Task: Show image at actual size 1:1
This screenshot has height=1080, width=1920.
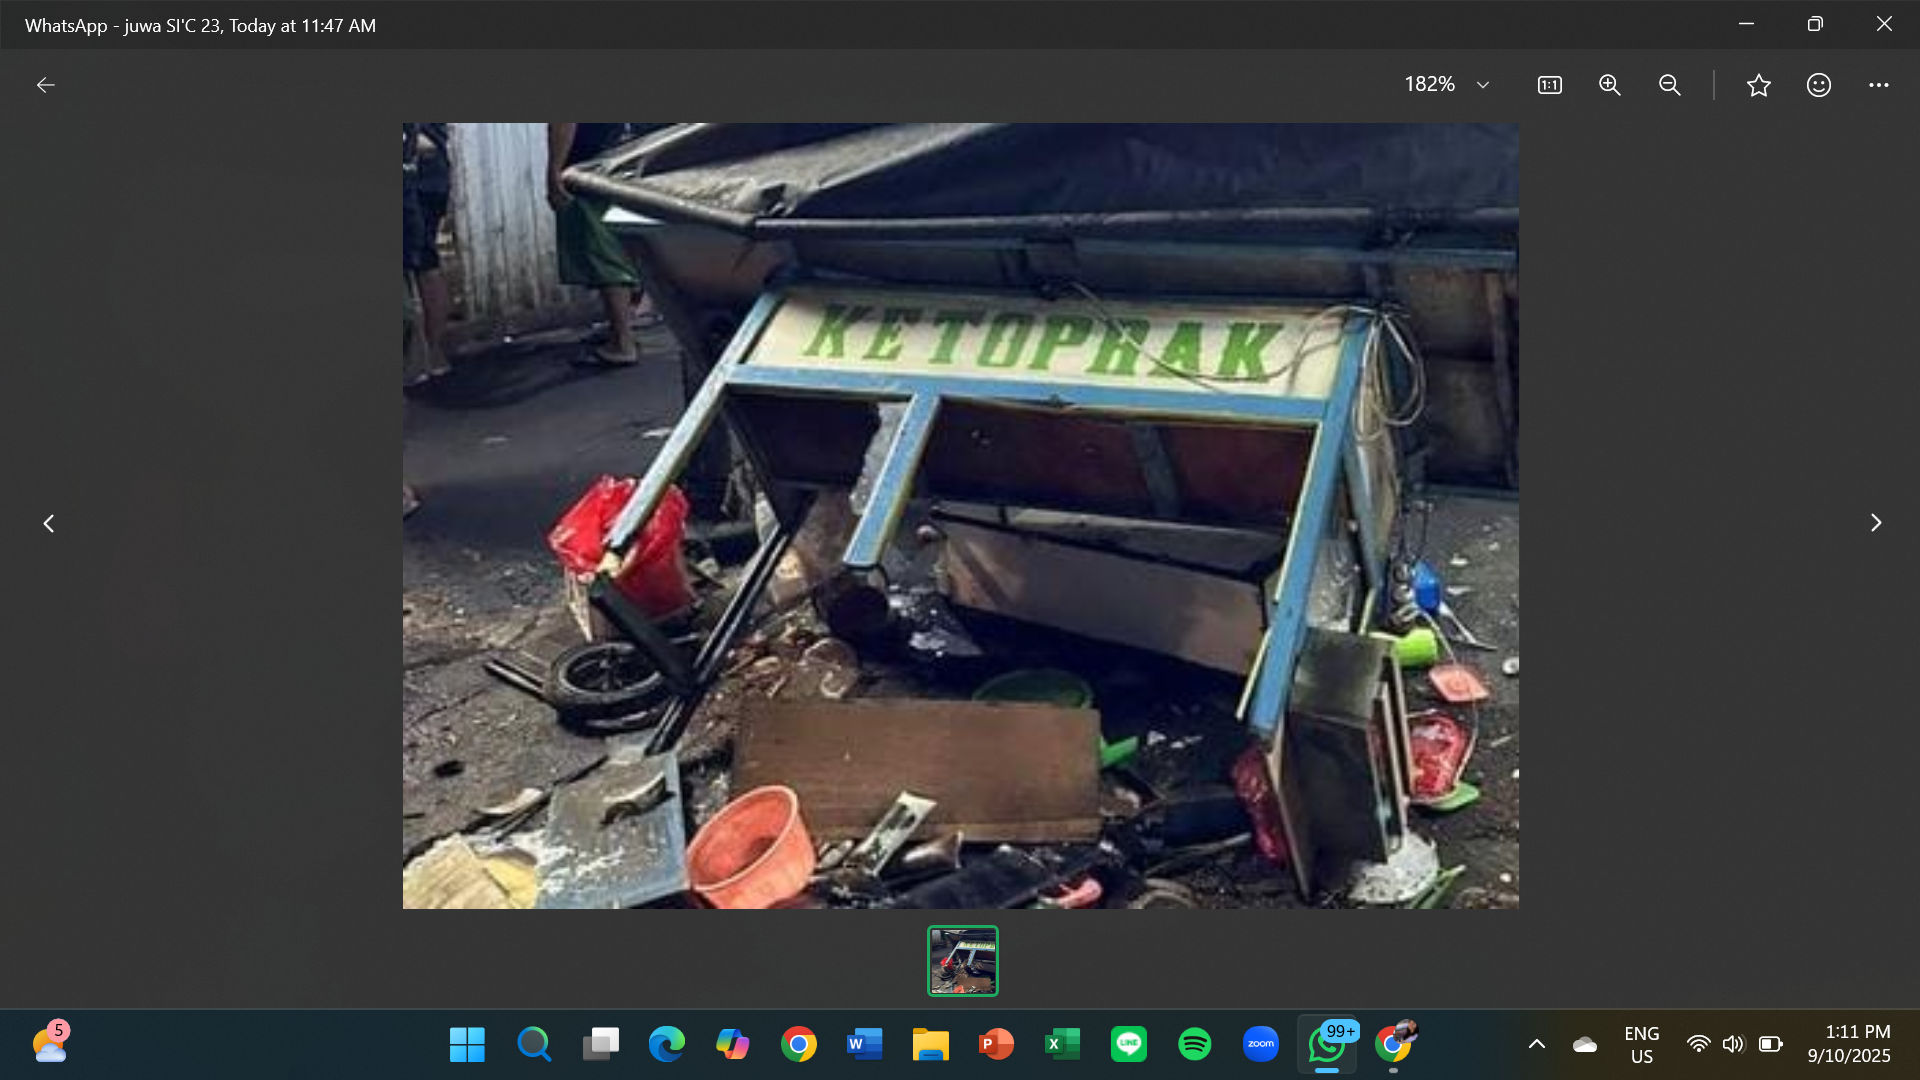Action: (x=1549, y=85)
